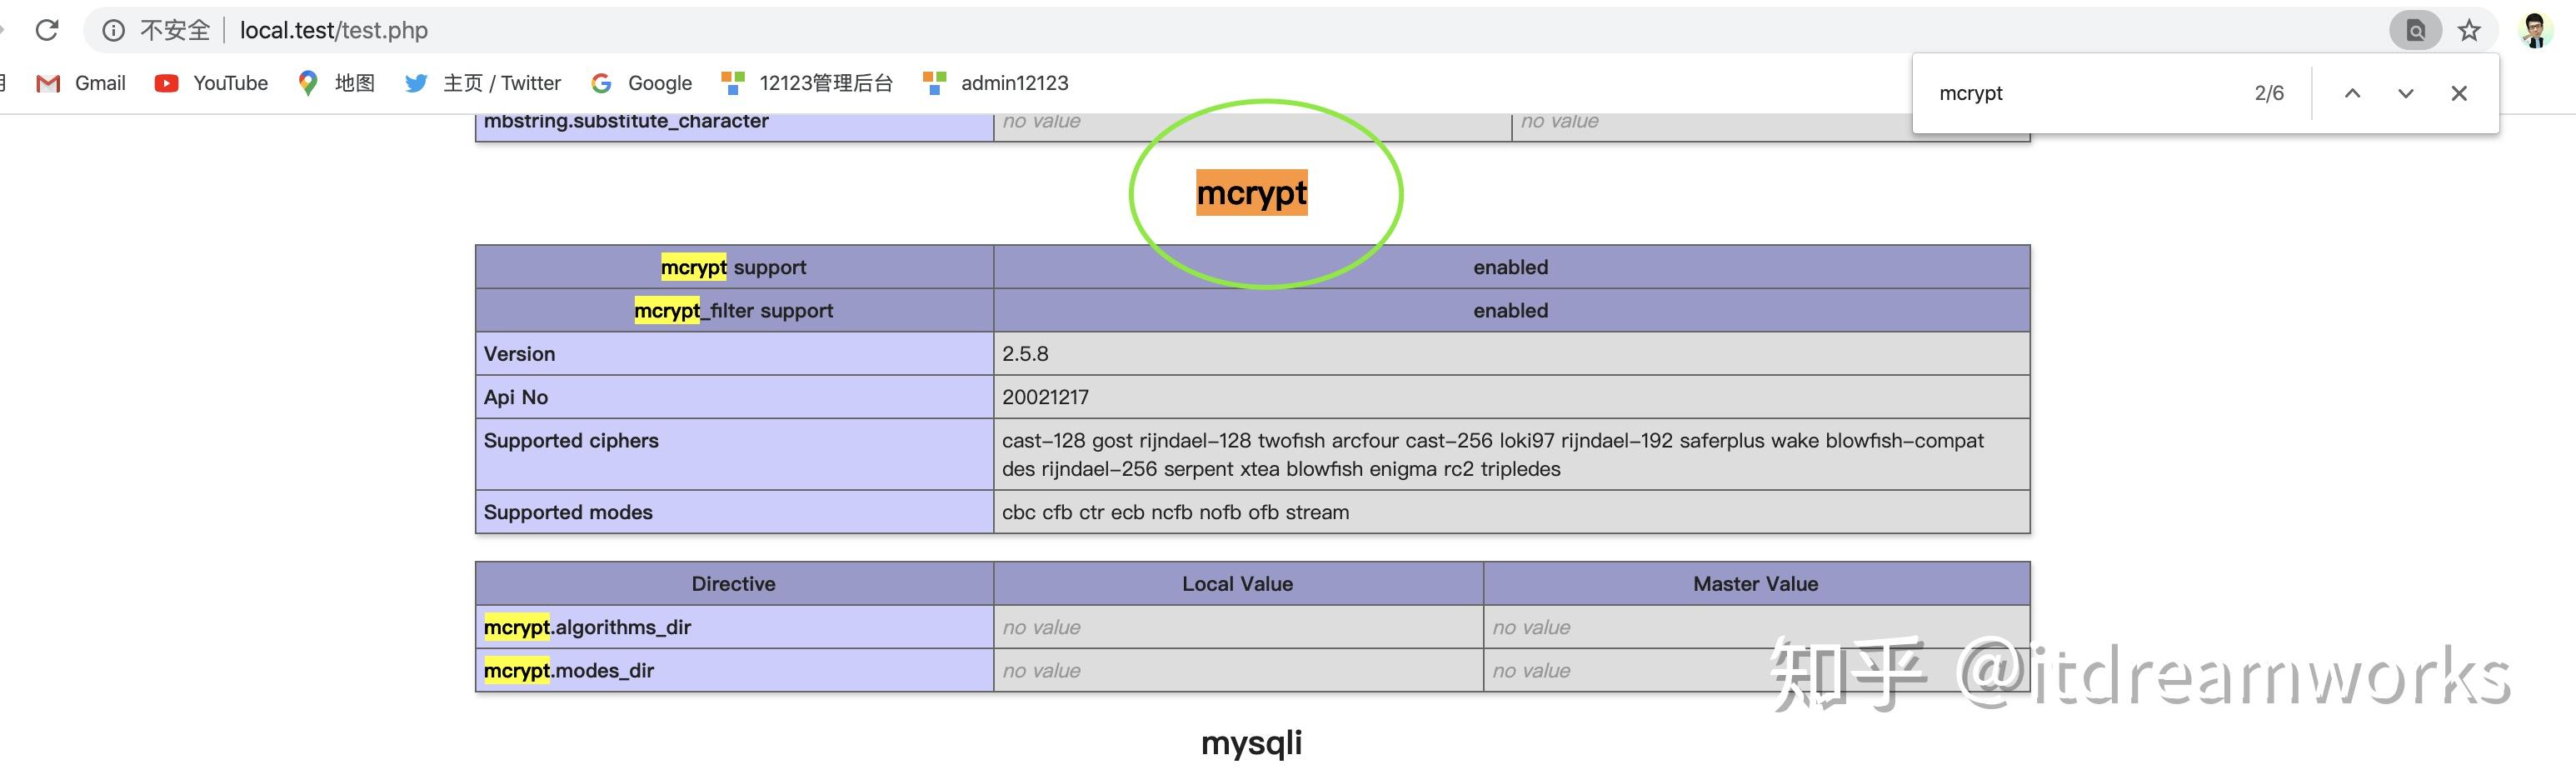Click the address bar URL local.test/test.php
Image resolution: width=2576 pixels, height=780 pixels.
point(333,30)
